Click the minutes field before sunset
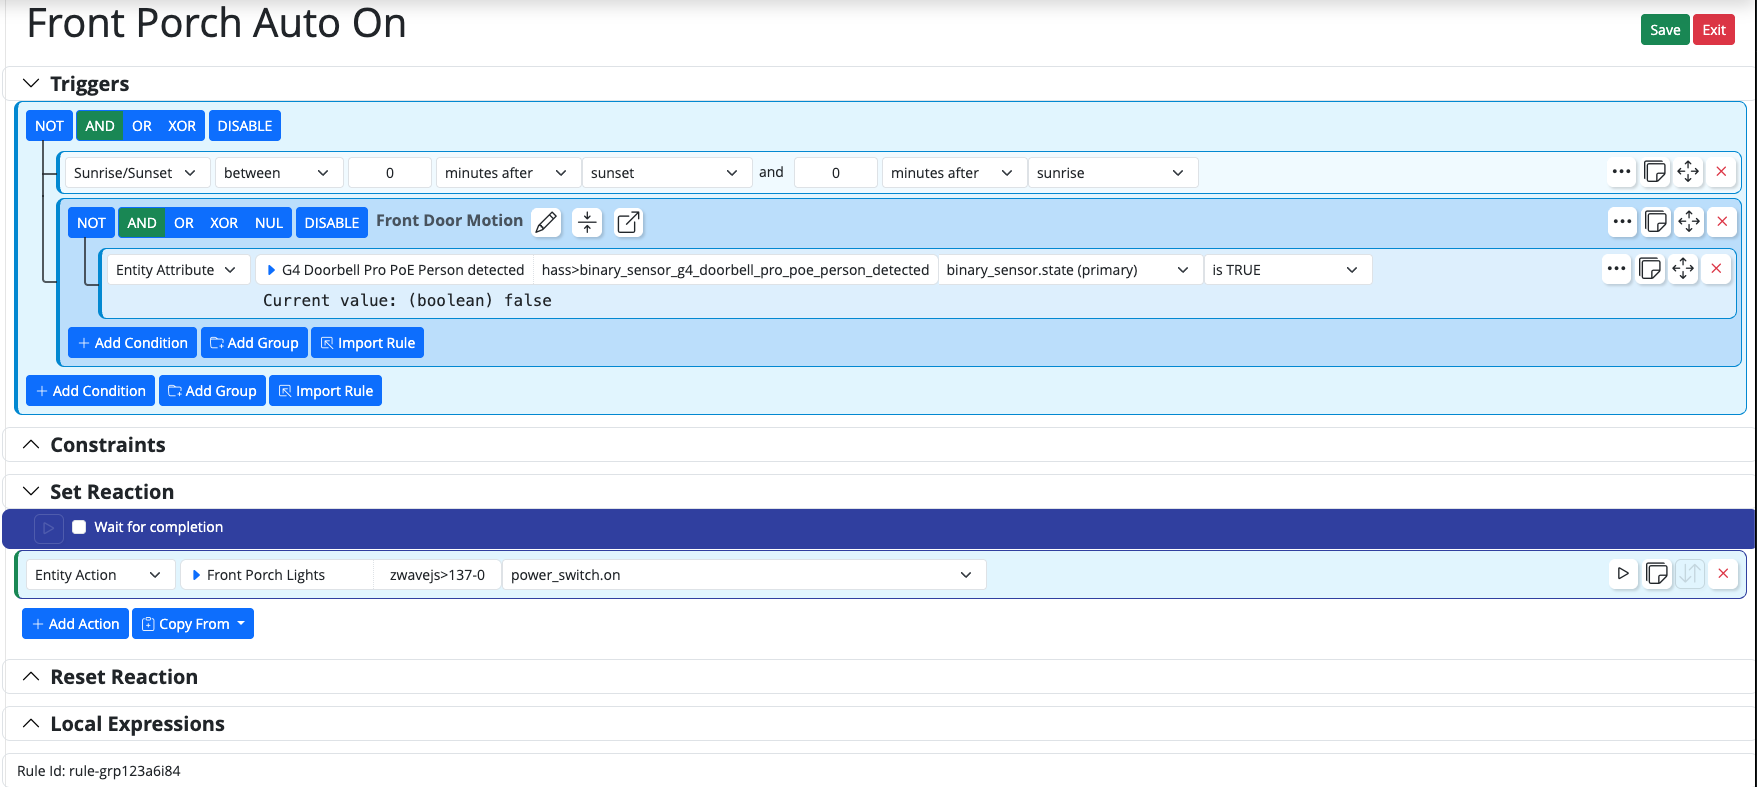The width and height of the screenshot is (1757, 787). click(x=390, y=173)
